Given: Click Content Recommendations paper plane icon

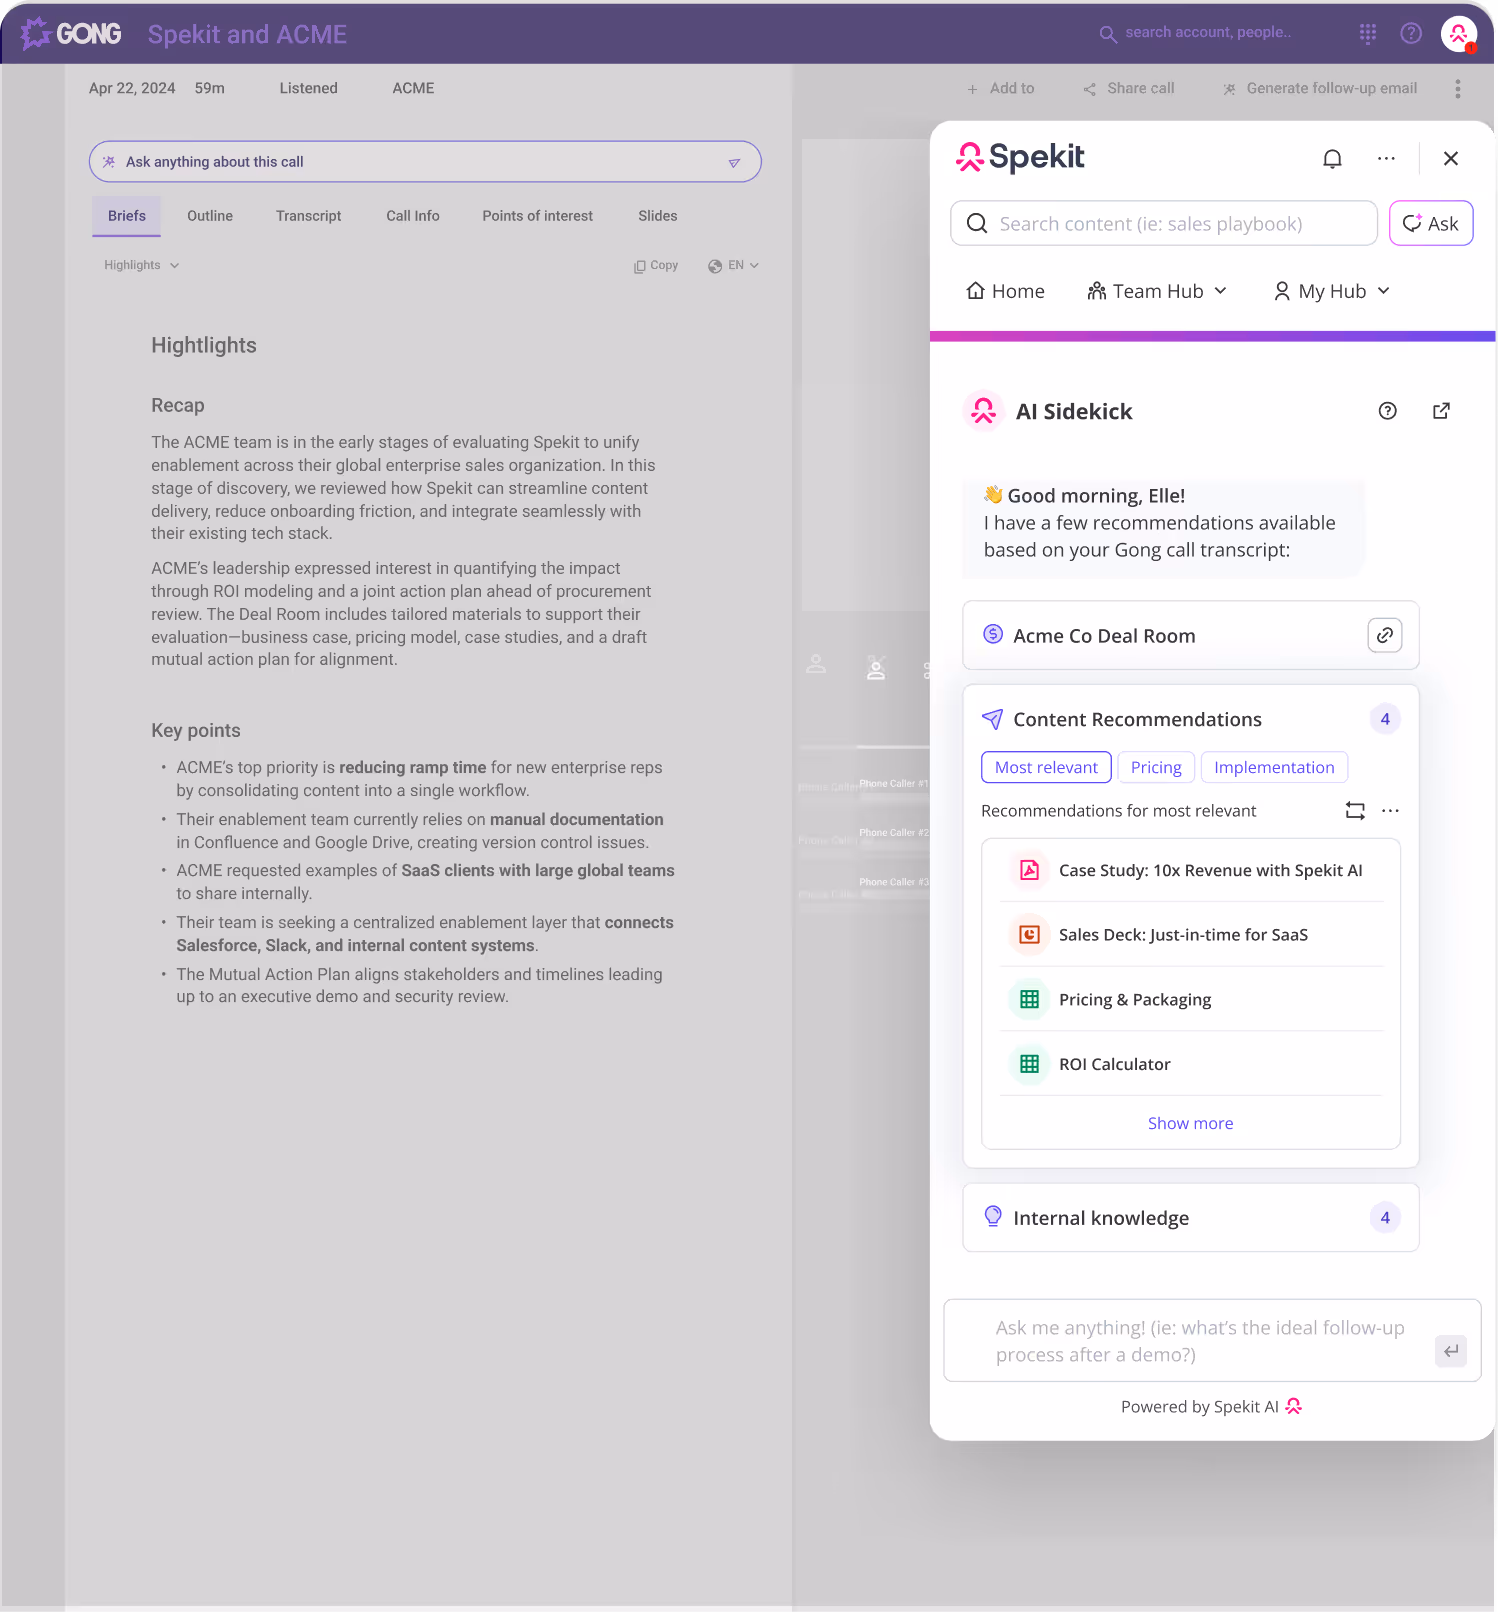Looking at the screenshot, I should 993,719.
